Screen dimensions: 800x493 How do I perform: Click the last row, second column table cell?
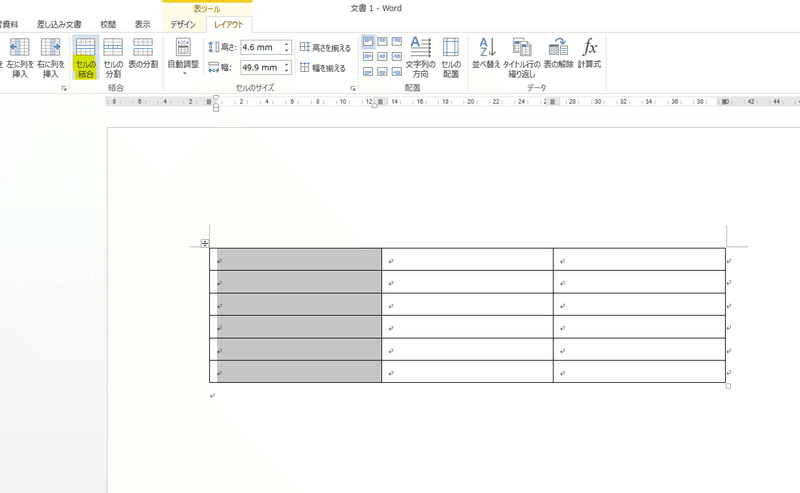[467, 372]
